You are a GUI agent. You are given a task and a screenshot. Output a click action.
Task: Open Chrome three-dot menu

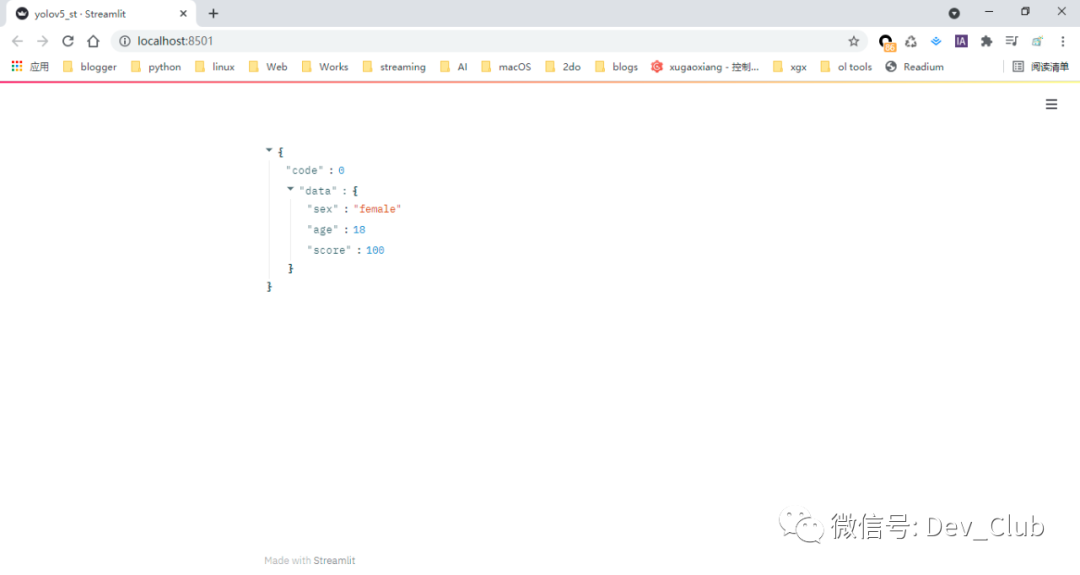point(1063,41)
